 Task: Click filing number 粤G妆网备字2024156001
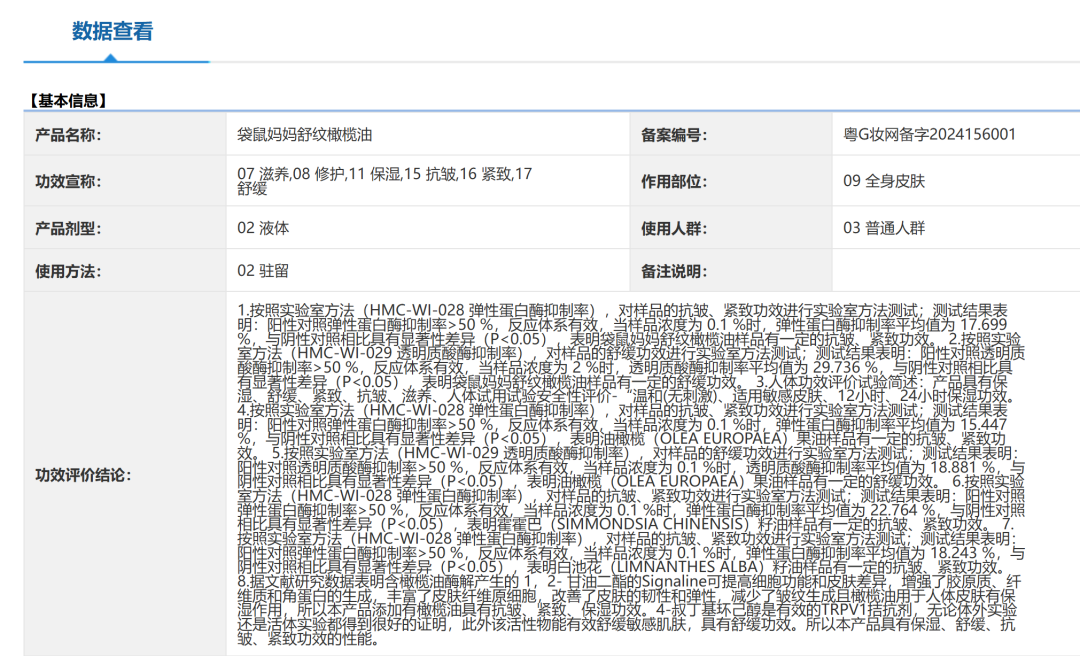coord(929,135)
